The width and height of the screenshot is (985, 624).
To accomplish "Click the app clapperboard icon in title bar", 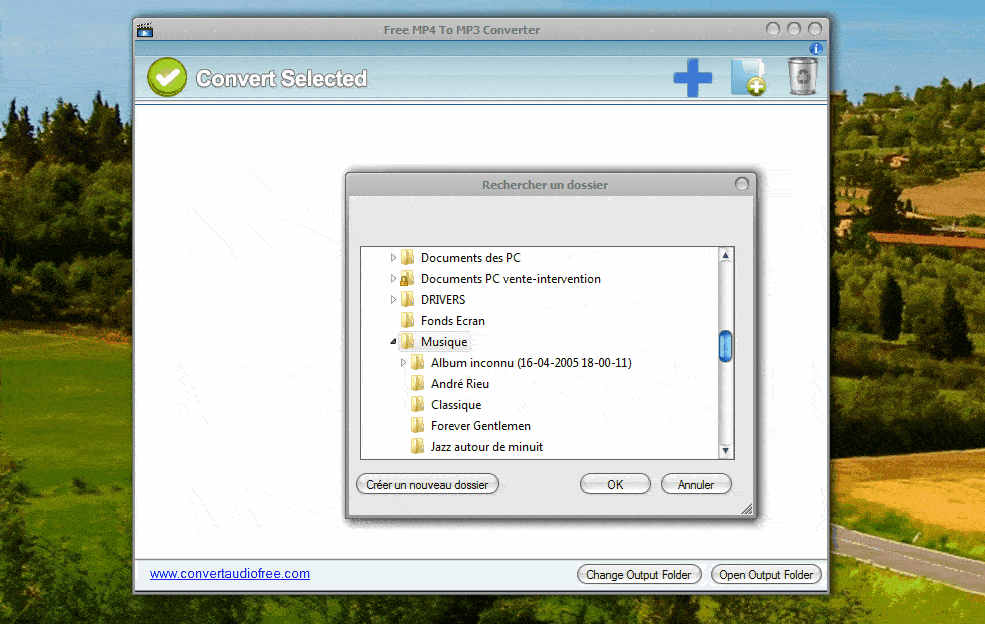I will coord(145,30).
